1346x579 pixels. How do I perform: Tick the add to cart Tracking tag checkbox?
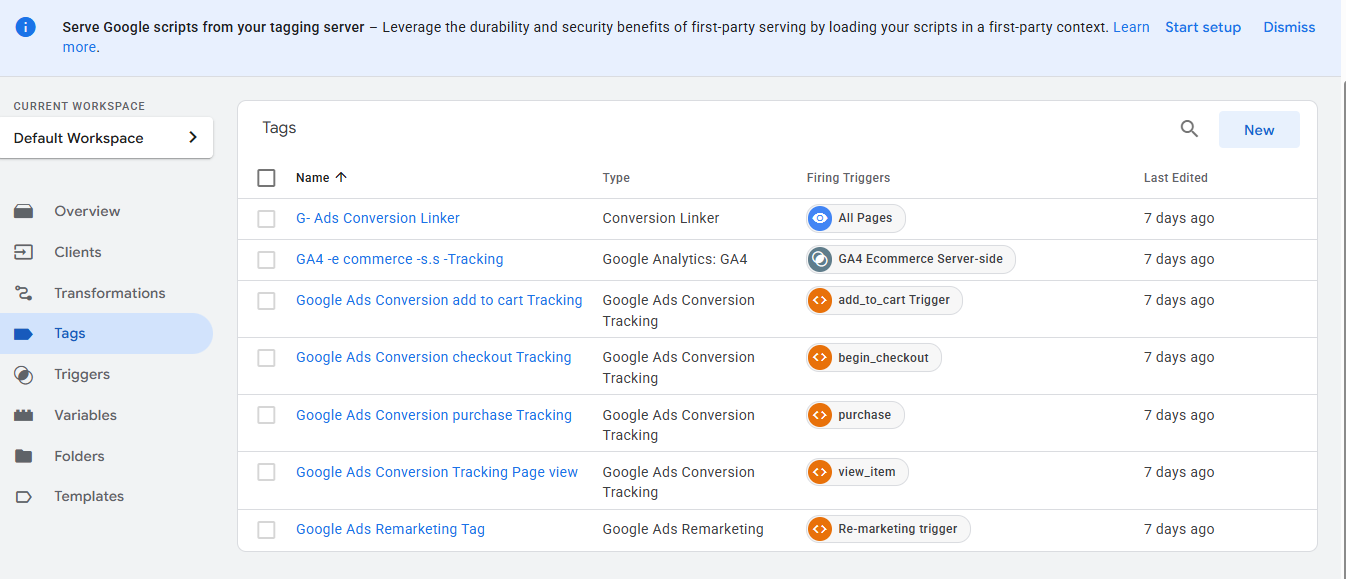click(266, 301)
